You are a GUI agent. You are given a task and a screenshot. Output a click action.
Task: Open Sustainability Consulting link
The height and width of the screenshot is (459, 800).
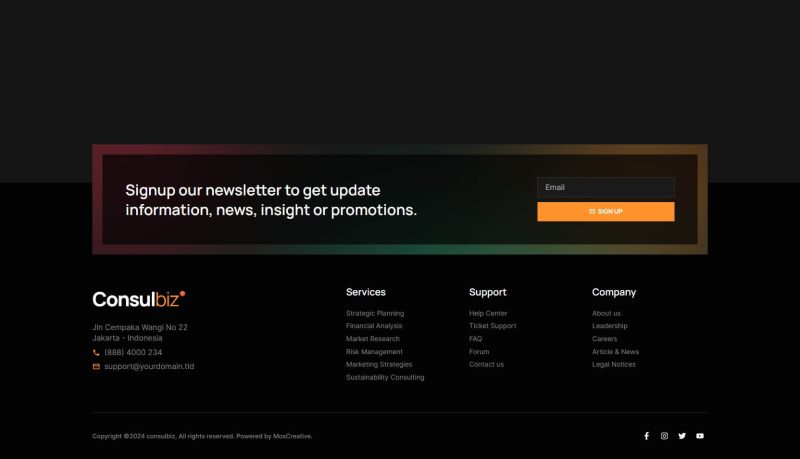click(385, 378)
